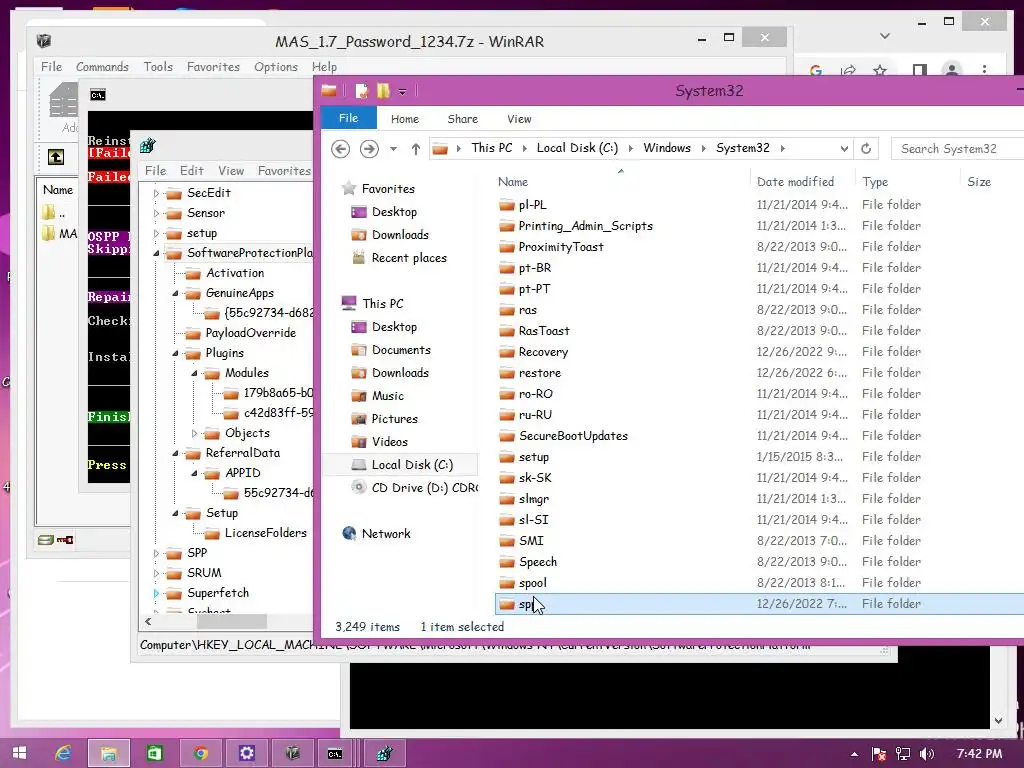The image size is (1024, 768).
Task: Open Music under This PC
Action: (x=387, y=396)
